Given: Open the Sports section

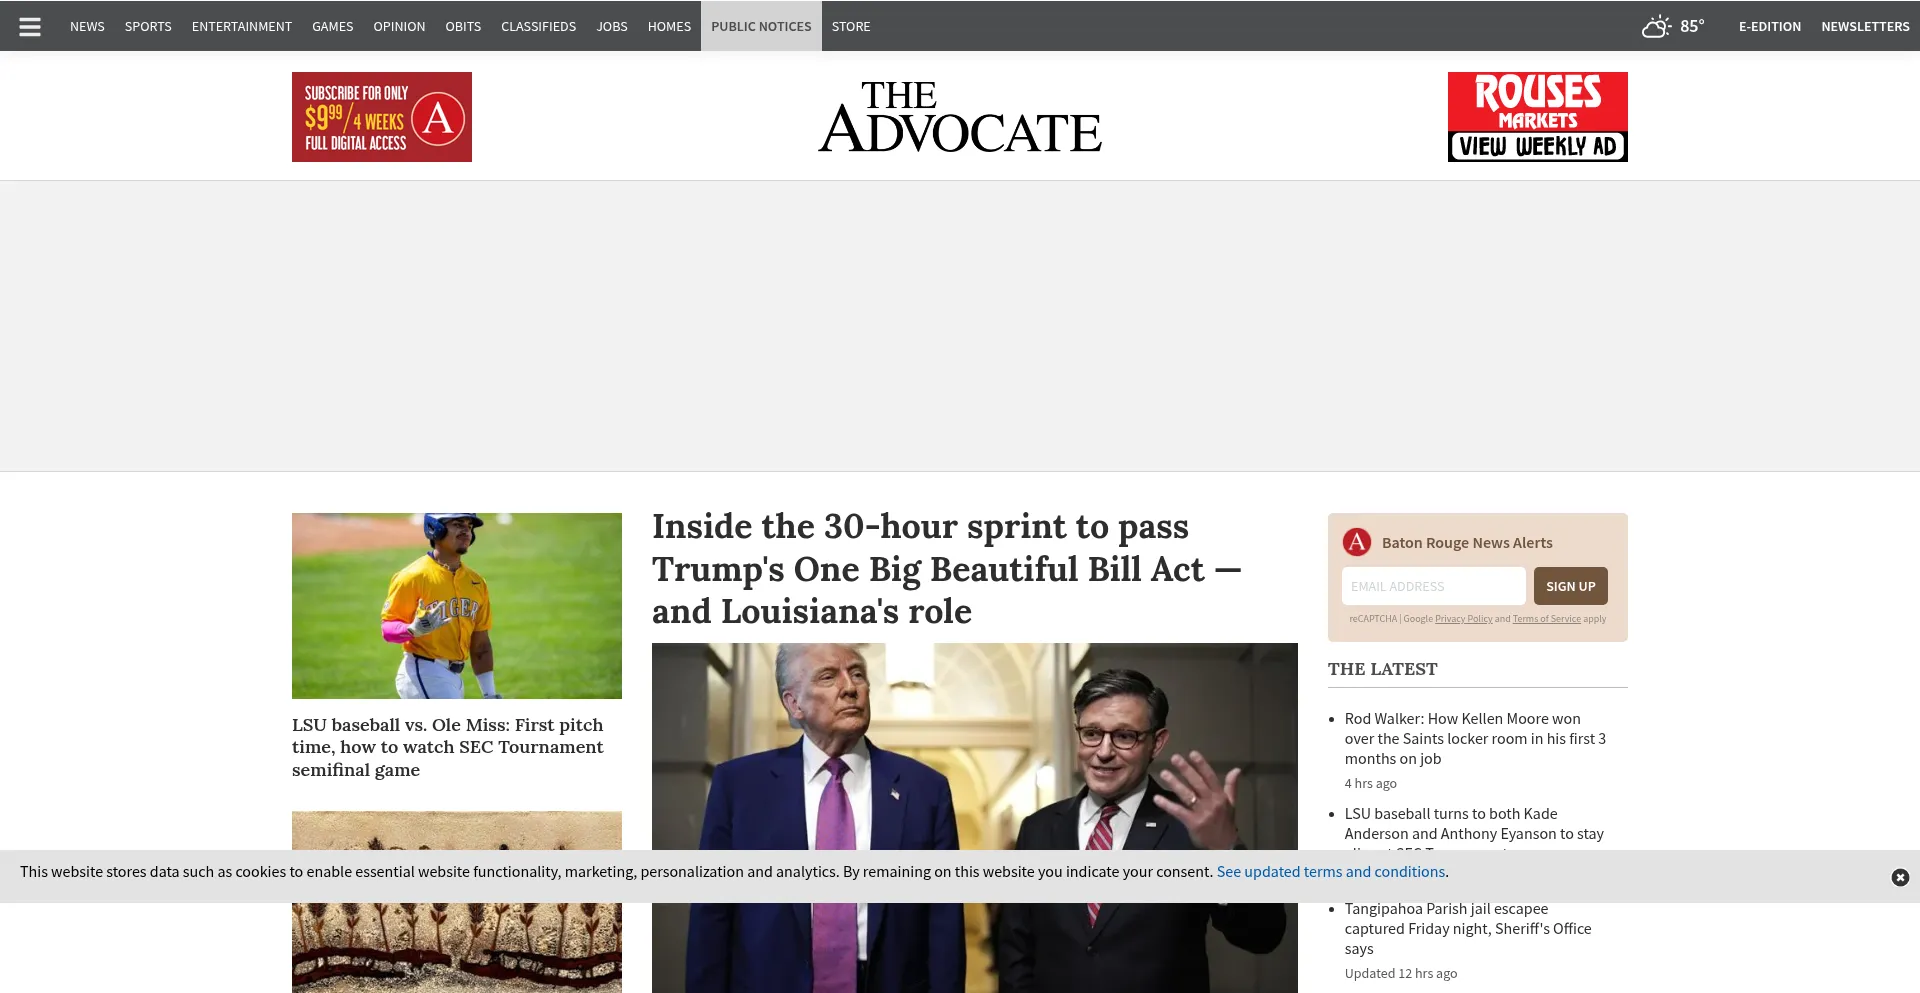Looking at the screenshot, I should pos(148,26).
